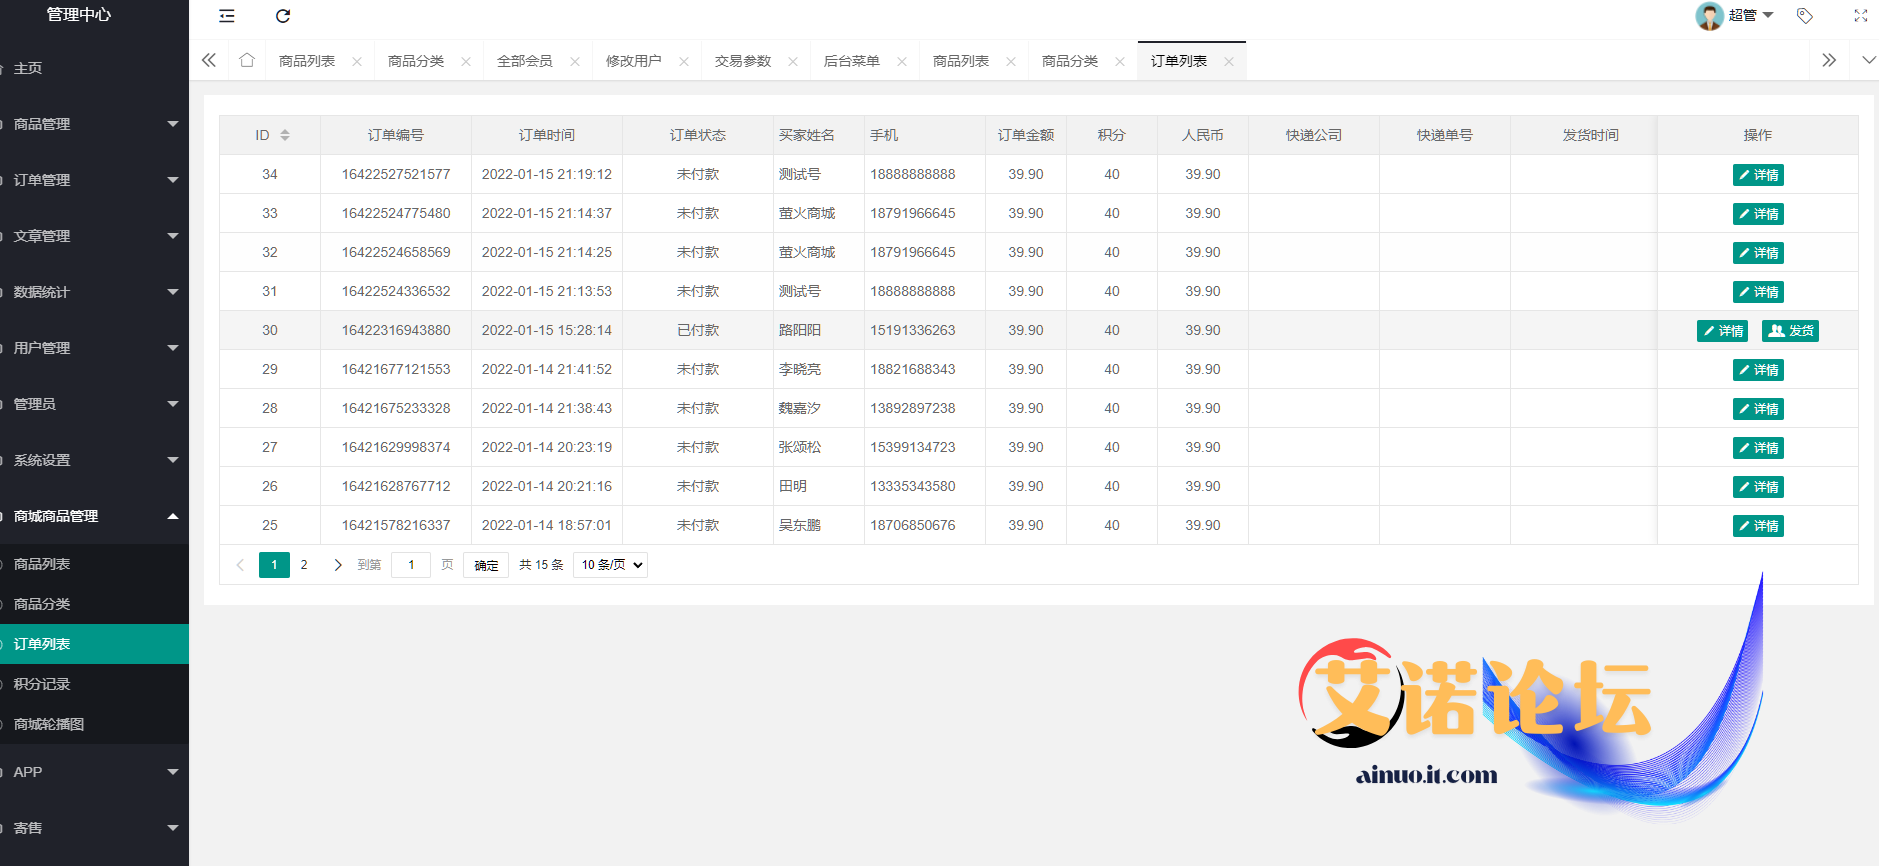This screenshot has height=866, width=1879.
Task: Select current page 1 in pagination
Action: [274, 565]
